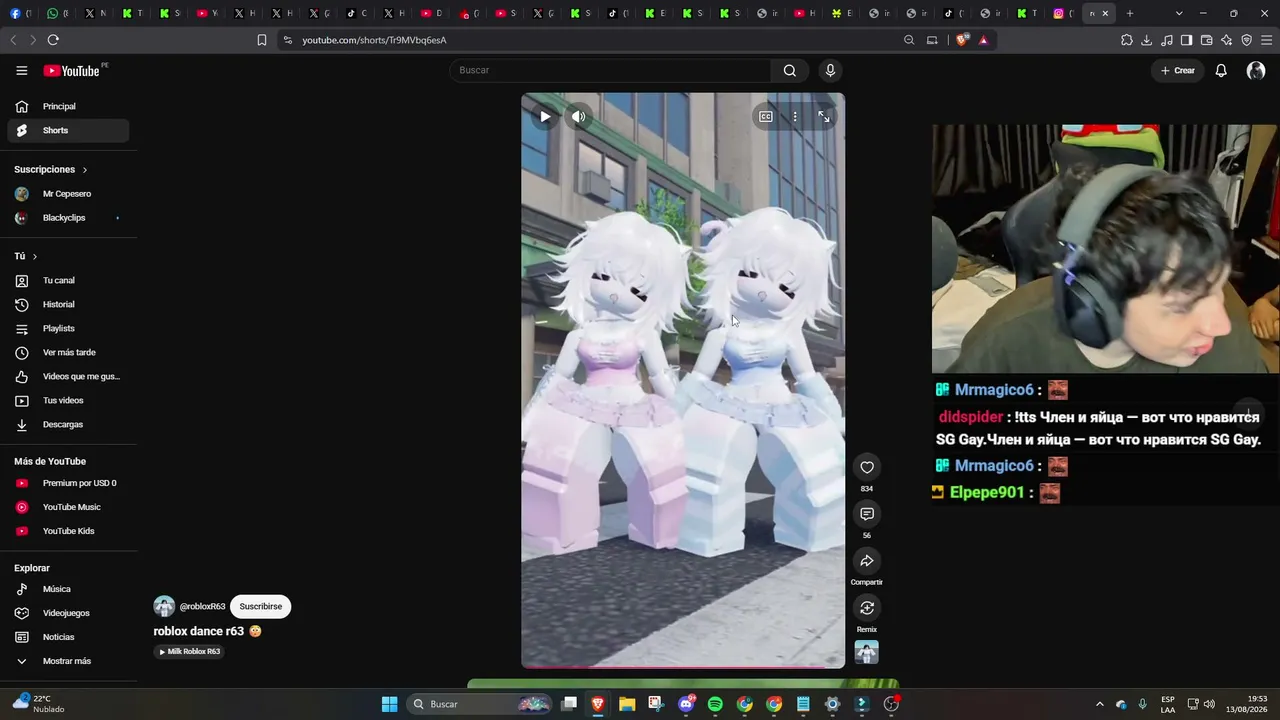Open File Explorer from the taskbar
Image resolution: width=1280 pixels, height=720 pixels.
(627, 704)
